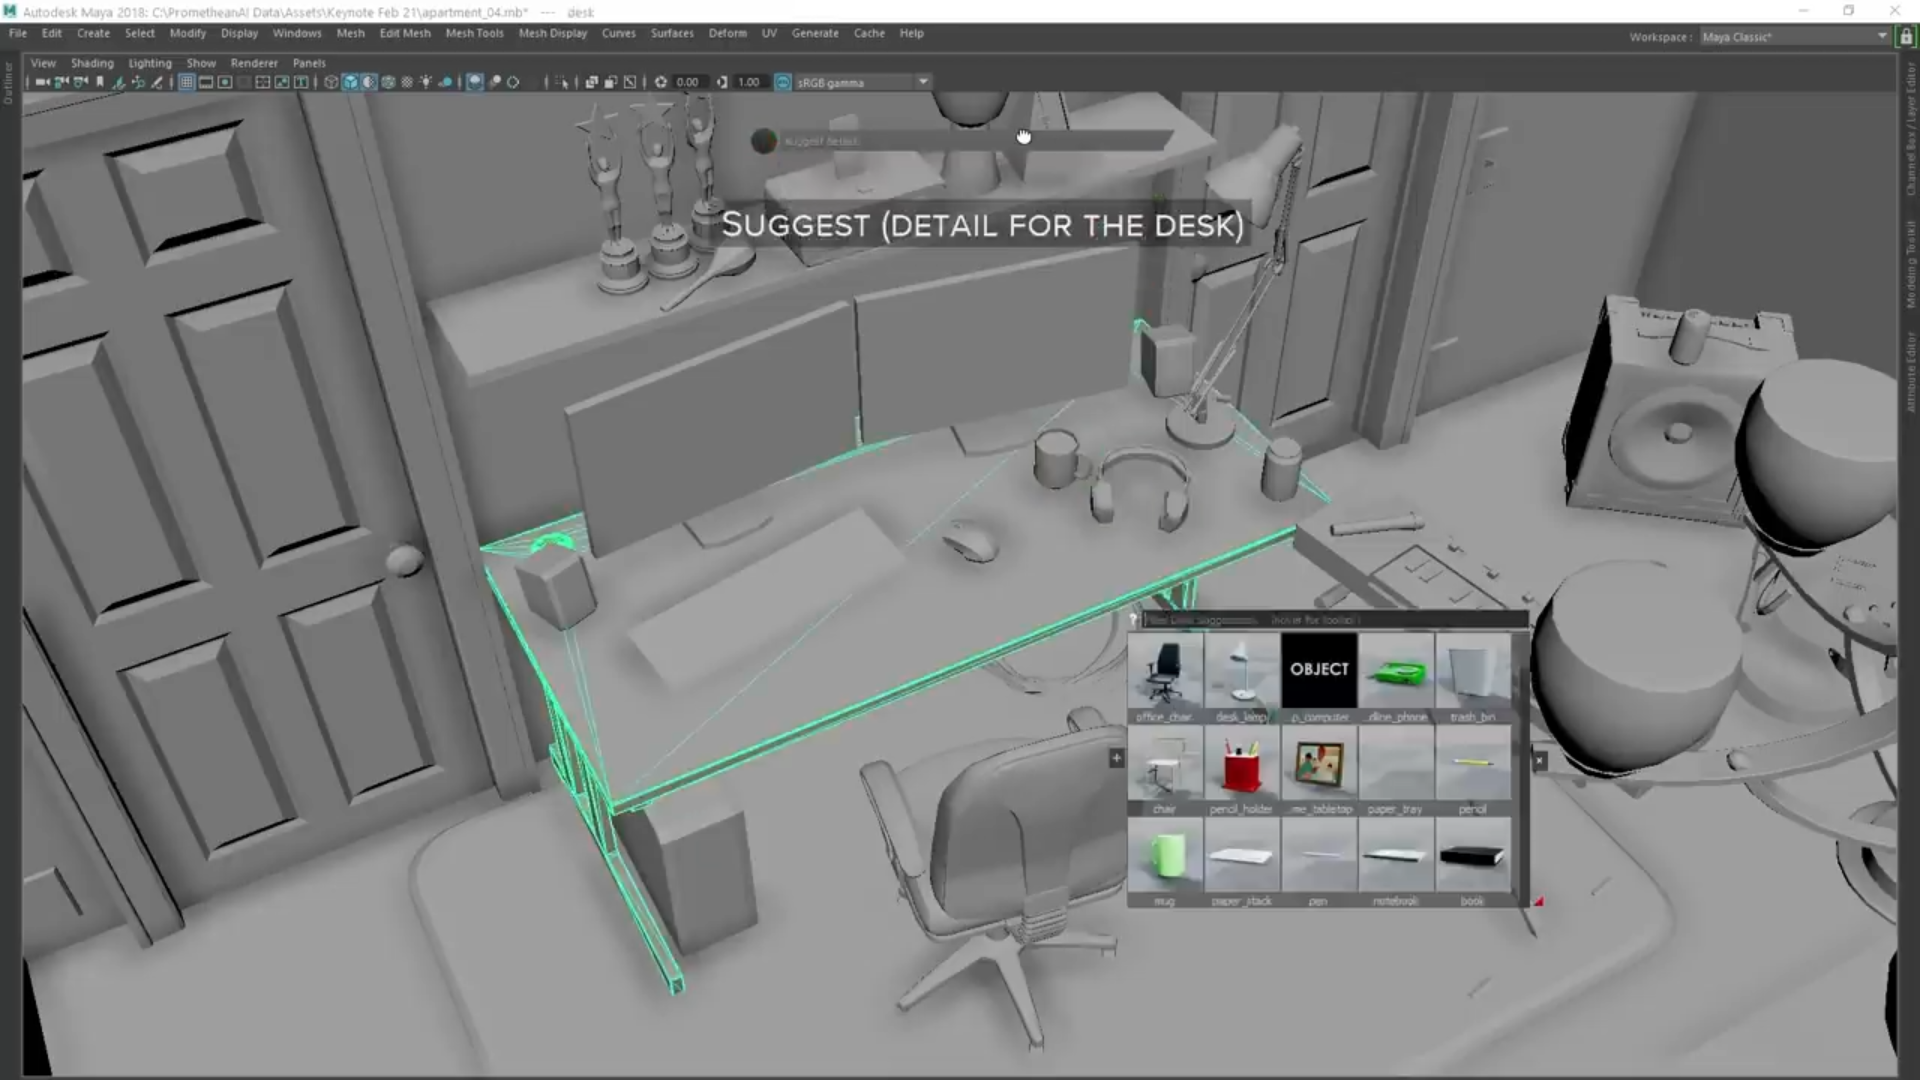Open the panel Shading menu
1920x1080 pixels.
point(92,63)
